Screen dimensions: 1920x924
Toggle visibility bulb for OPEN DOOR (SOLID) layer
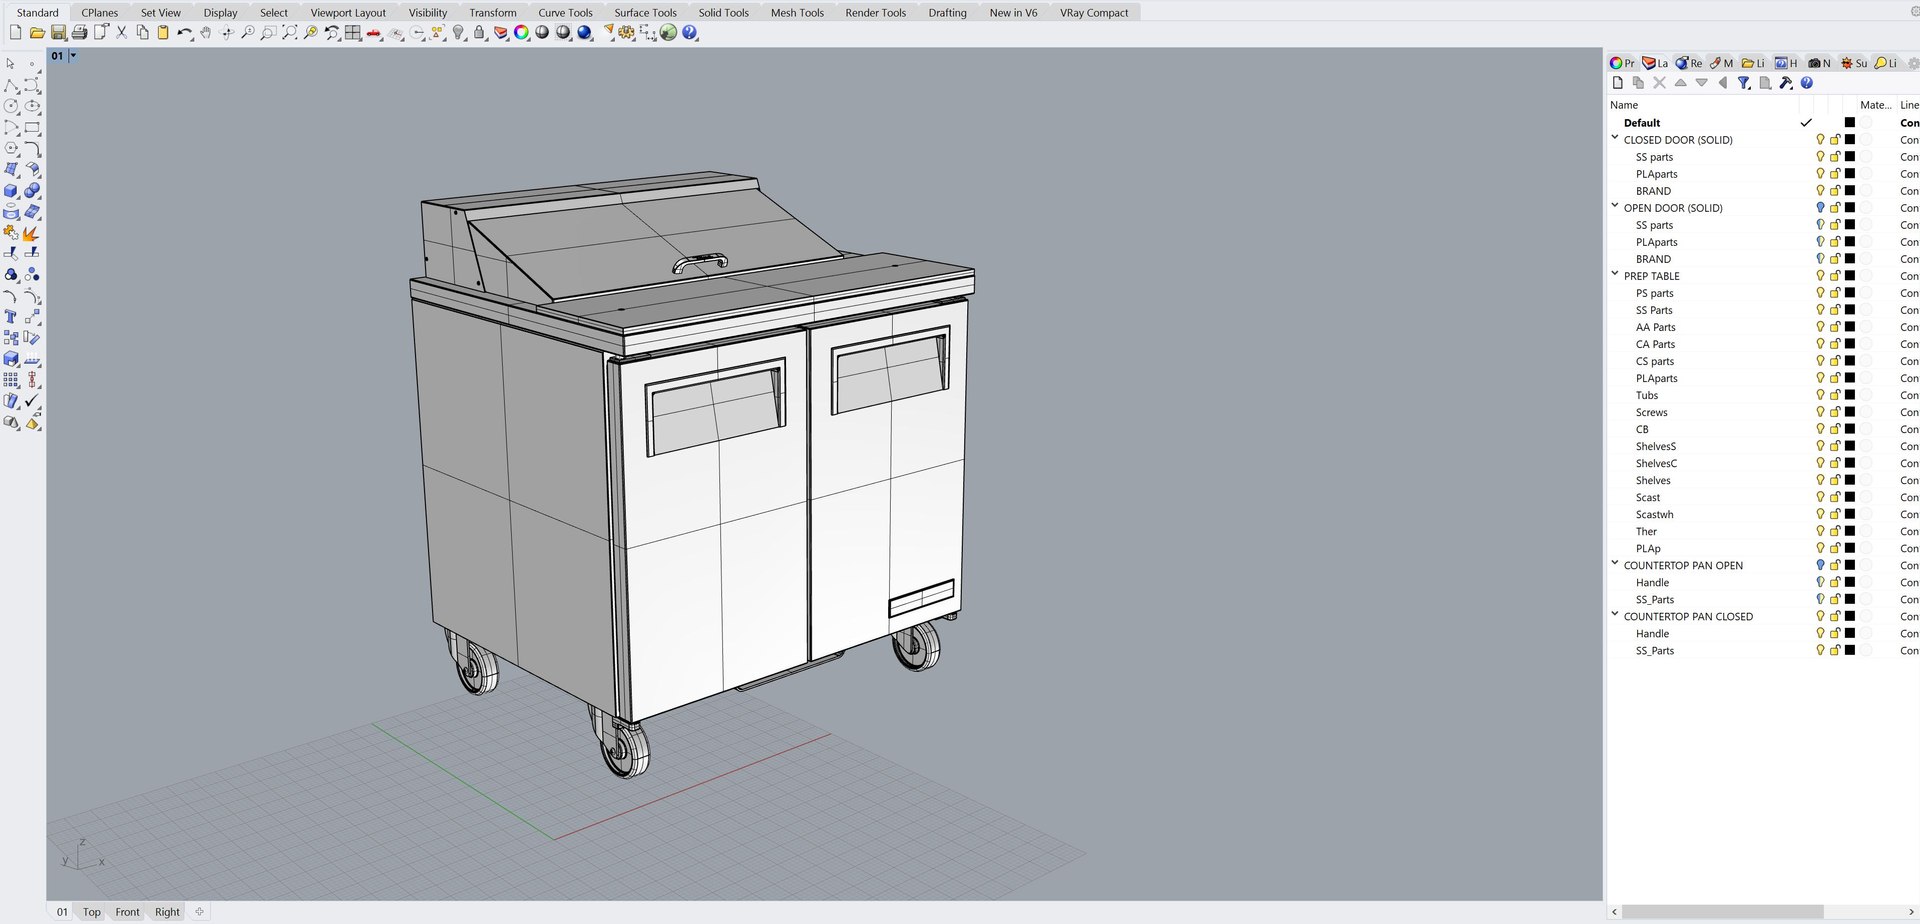tap(1820, 208)
